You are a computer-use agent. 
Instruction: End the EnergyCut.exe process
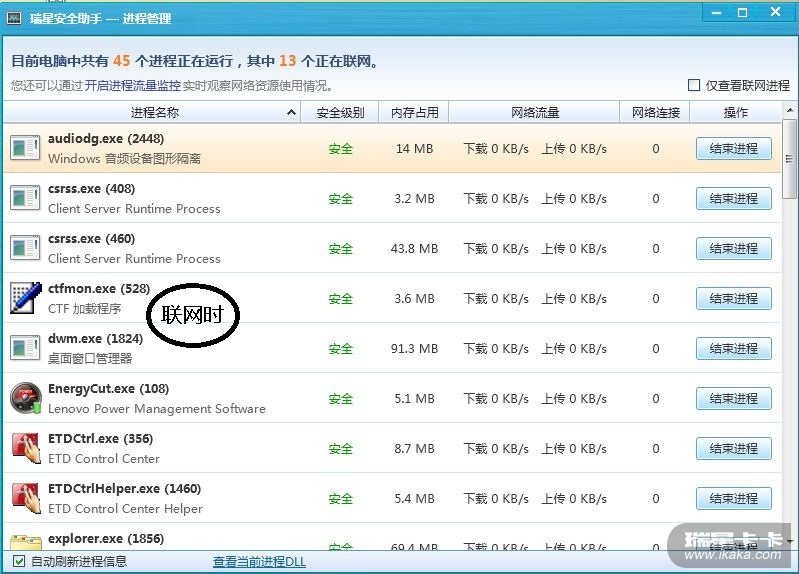tap(734, 398)
